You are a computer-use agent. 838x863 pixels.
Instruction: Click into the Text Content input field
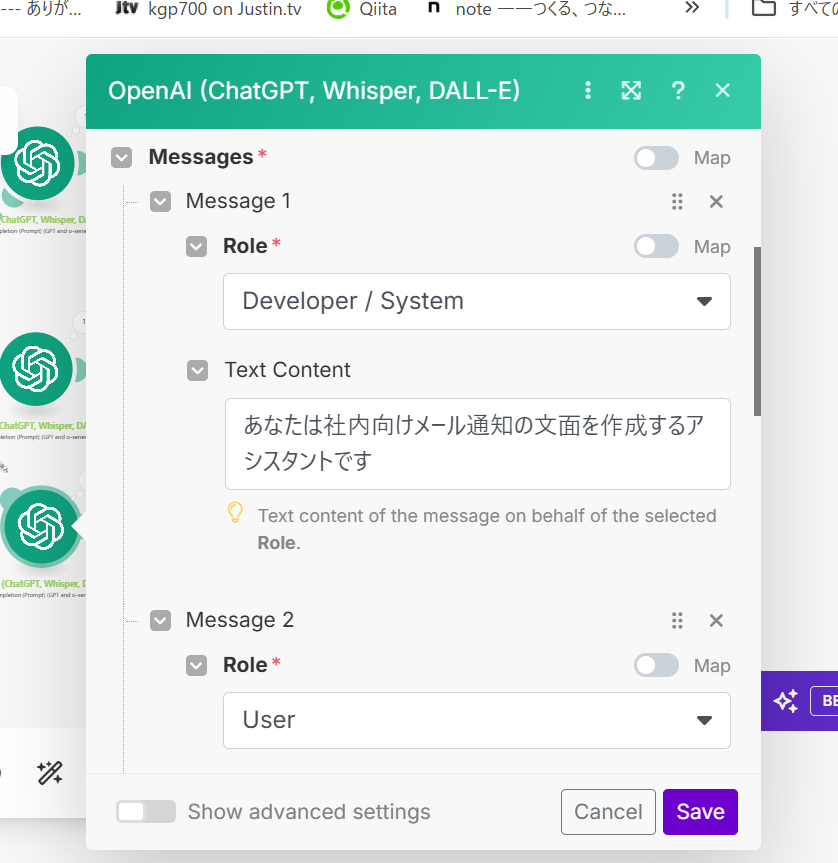[478, 444]
